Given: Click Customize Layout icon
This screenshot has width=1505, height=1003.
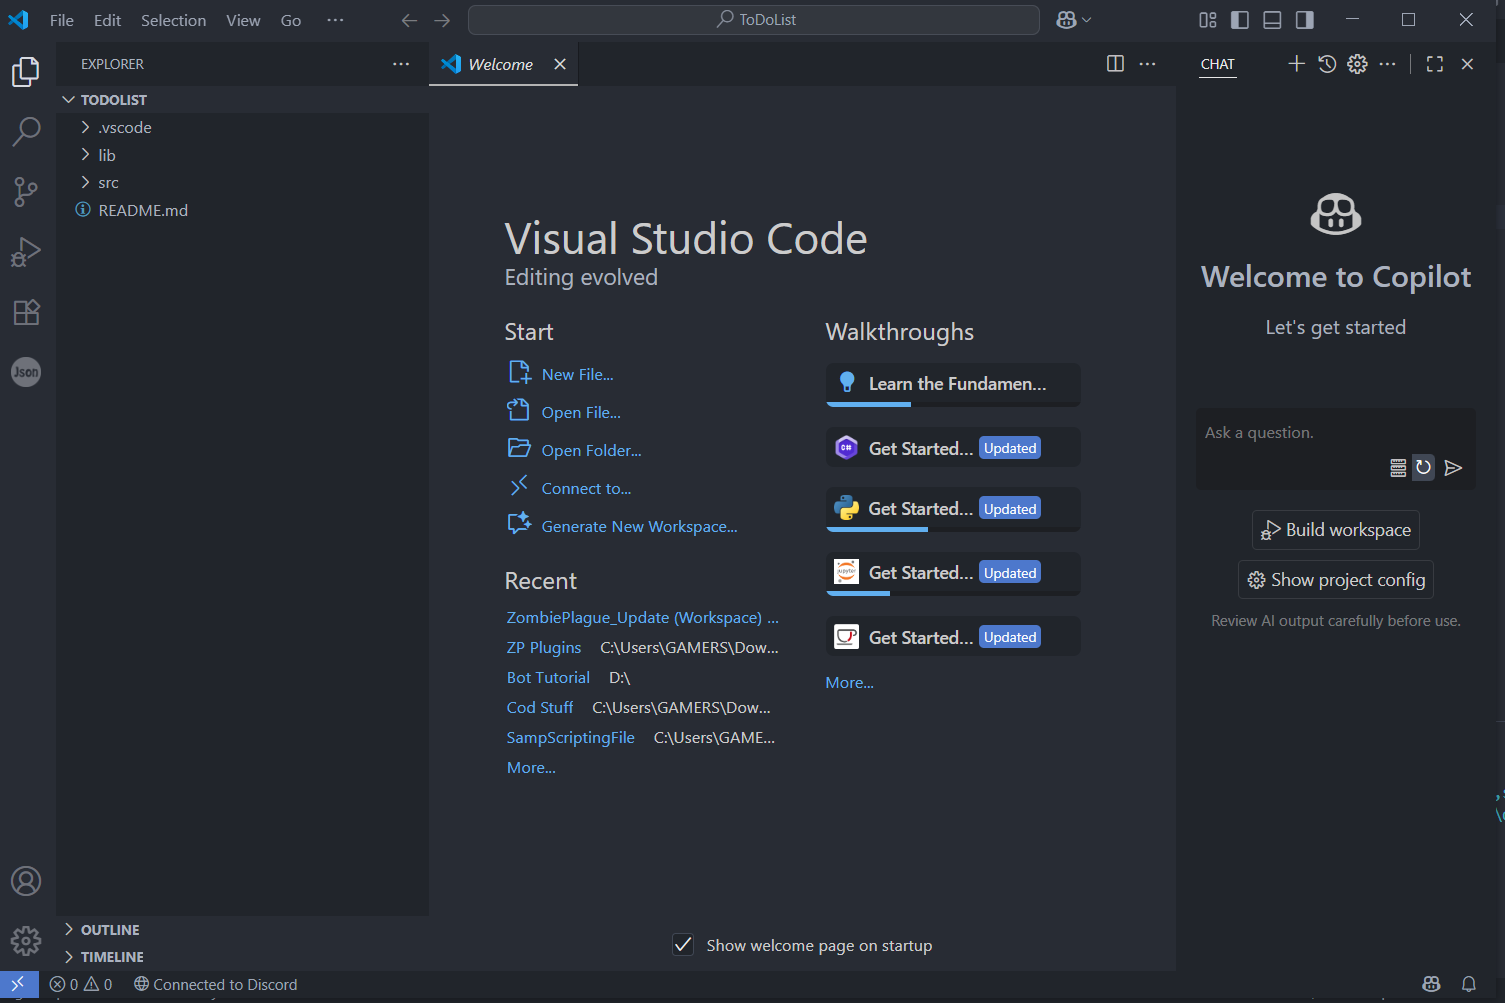Looking at the screenshot, I should (1208, 20).
